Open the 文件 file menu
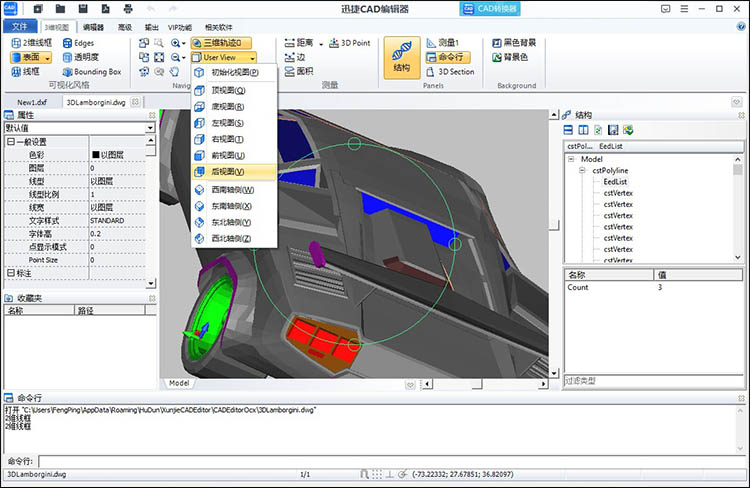 [x=20, y=27]
